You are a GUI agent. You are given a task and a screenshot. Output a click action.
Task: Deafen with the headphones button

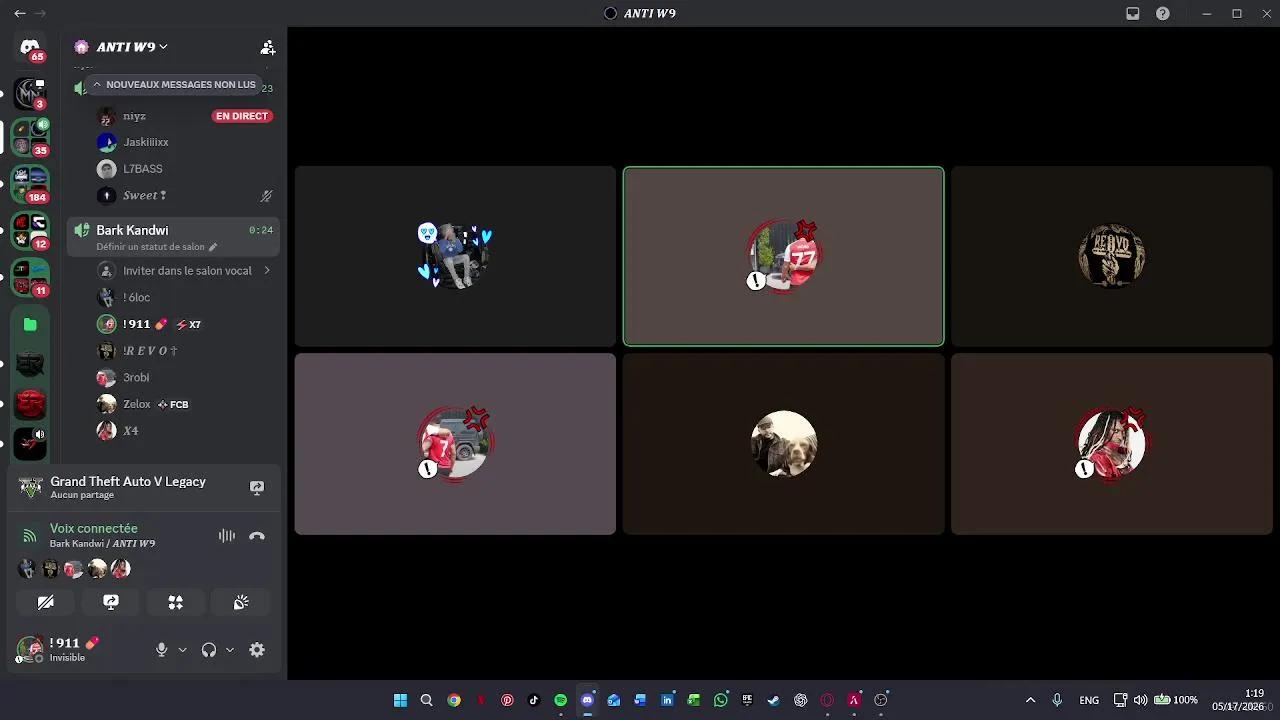pyautogui.click(x=208, y=650)
